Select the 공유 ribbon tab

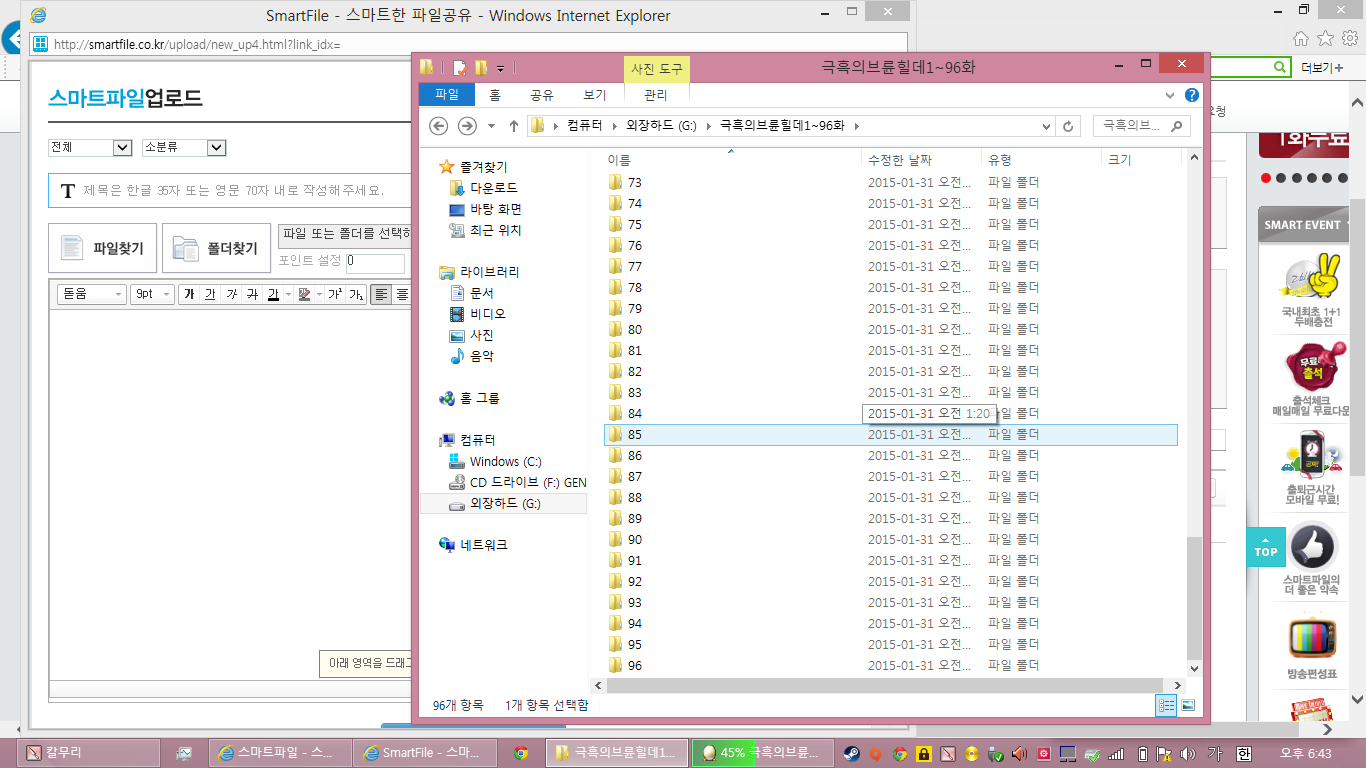click(542, 95)
